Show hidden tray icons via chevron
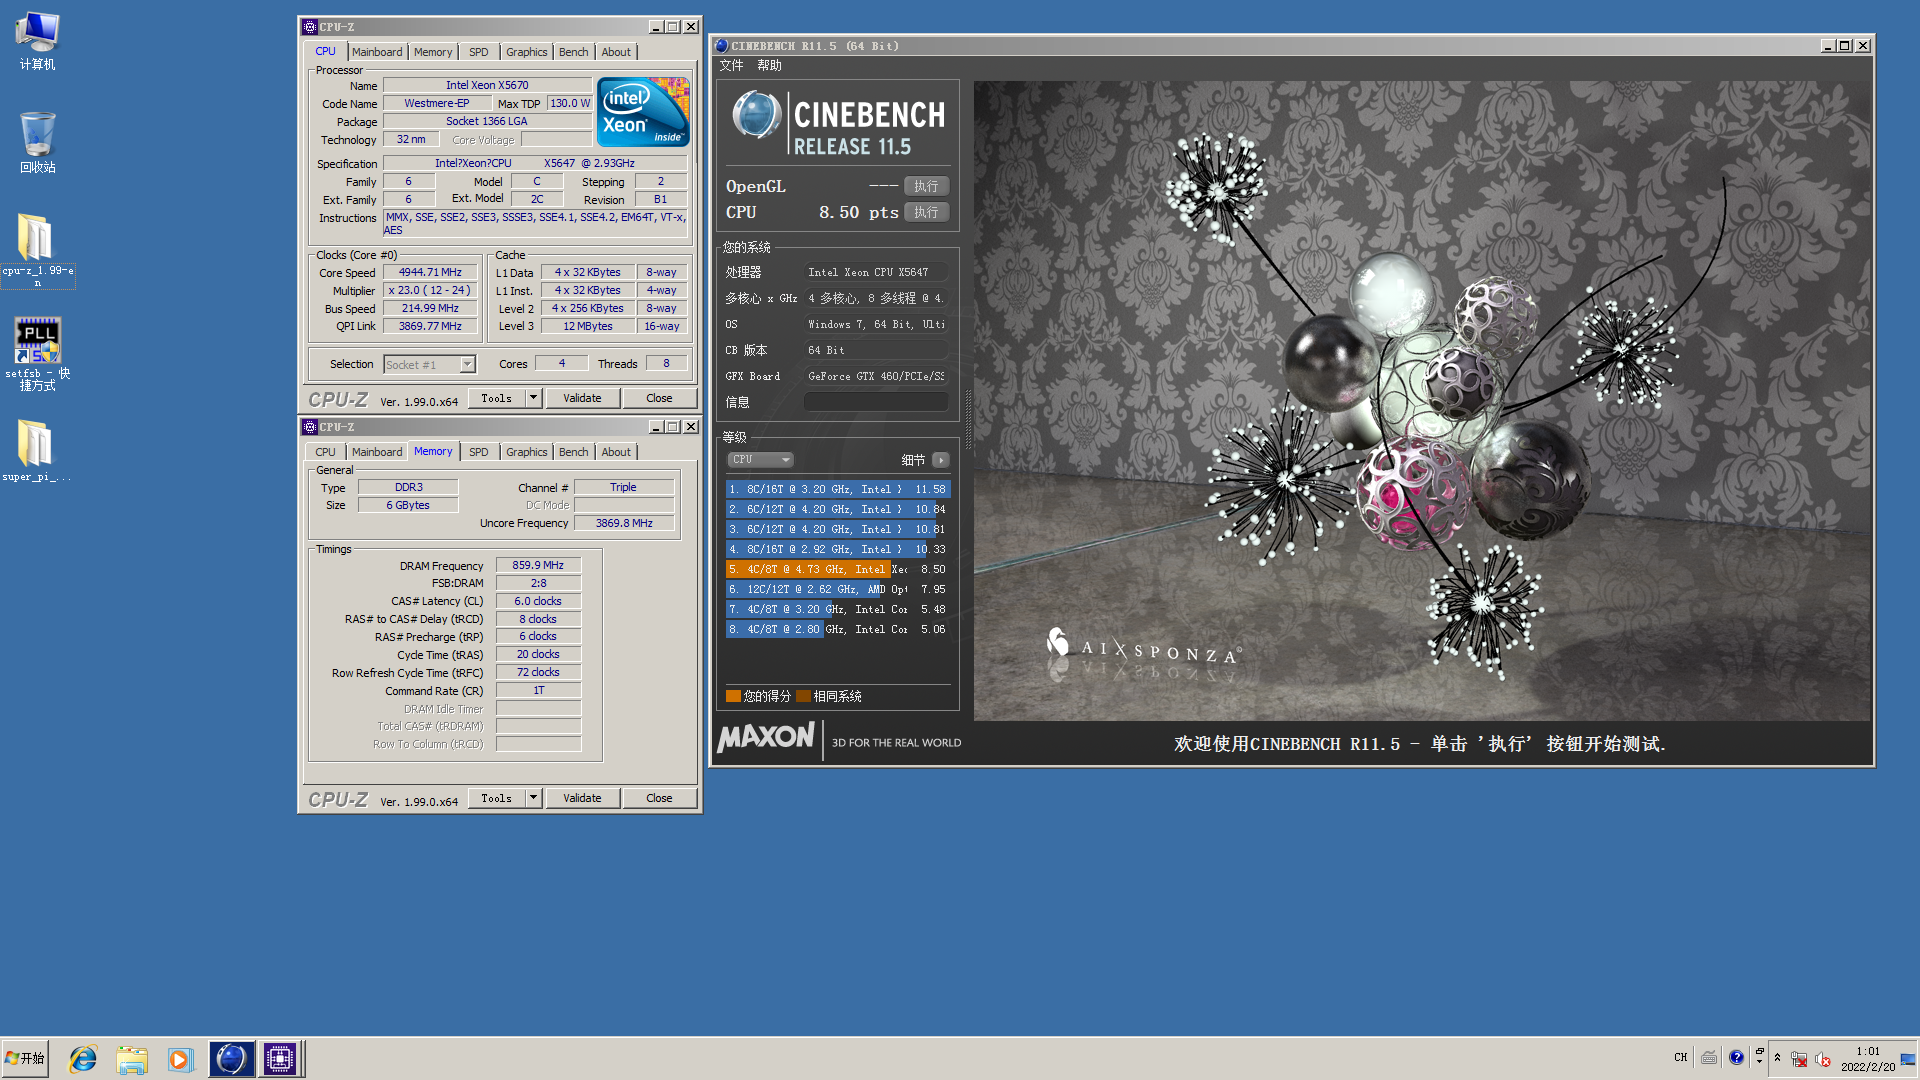Image resolution: width=1920 pixels, height=1080 pixels. (x=1777, y=1058)
